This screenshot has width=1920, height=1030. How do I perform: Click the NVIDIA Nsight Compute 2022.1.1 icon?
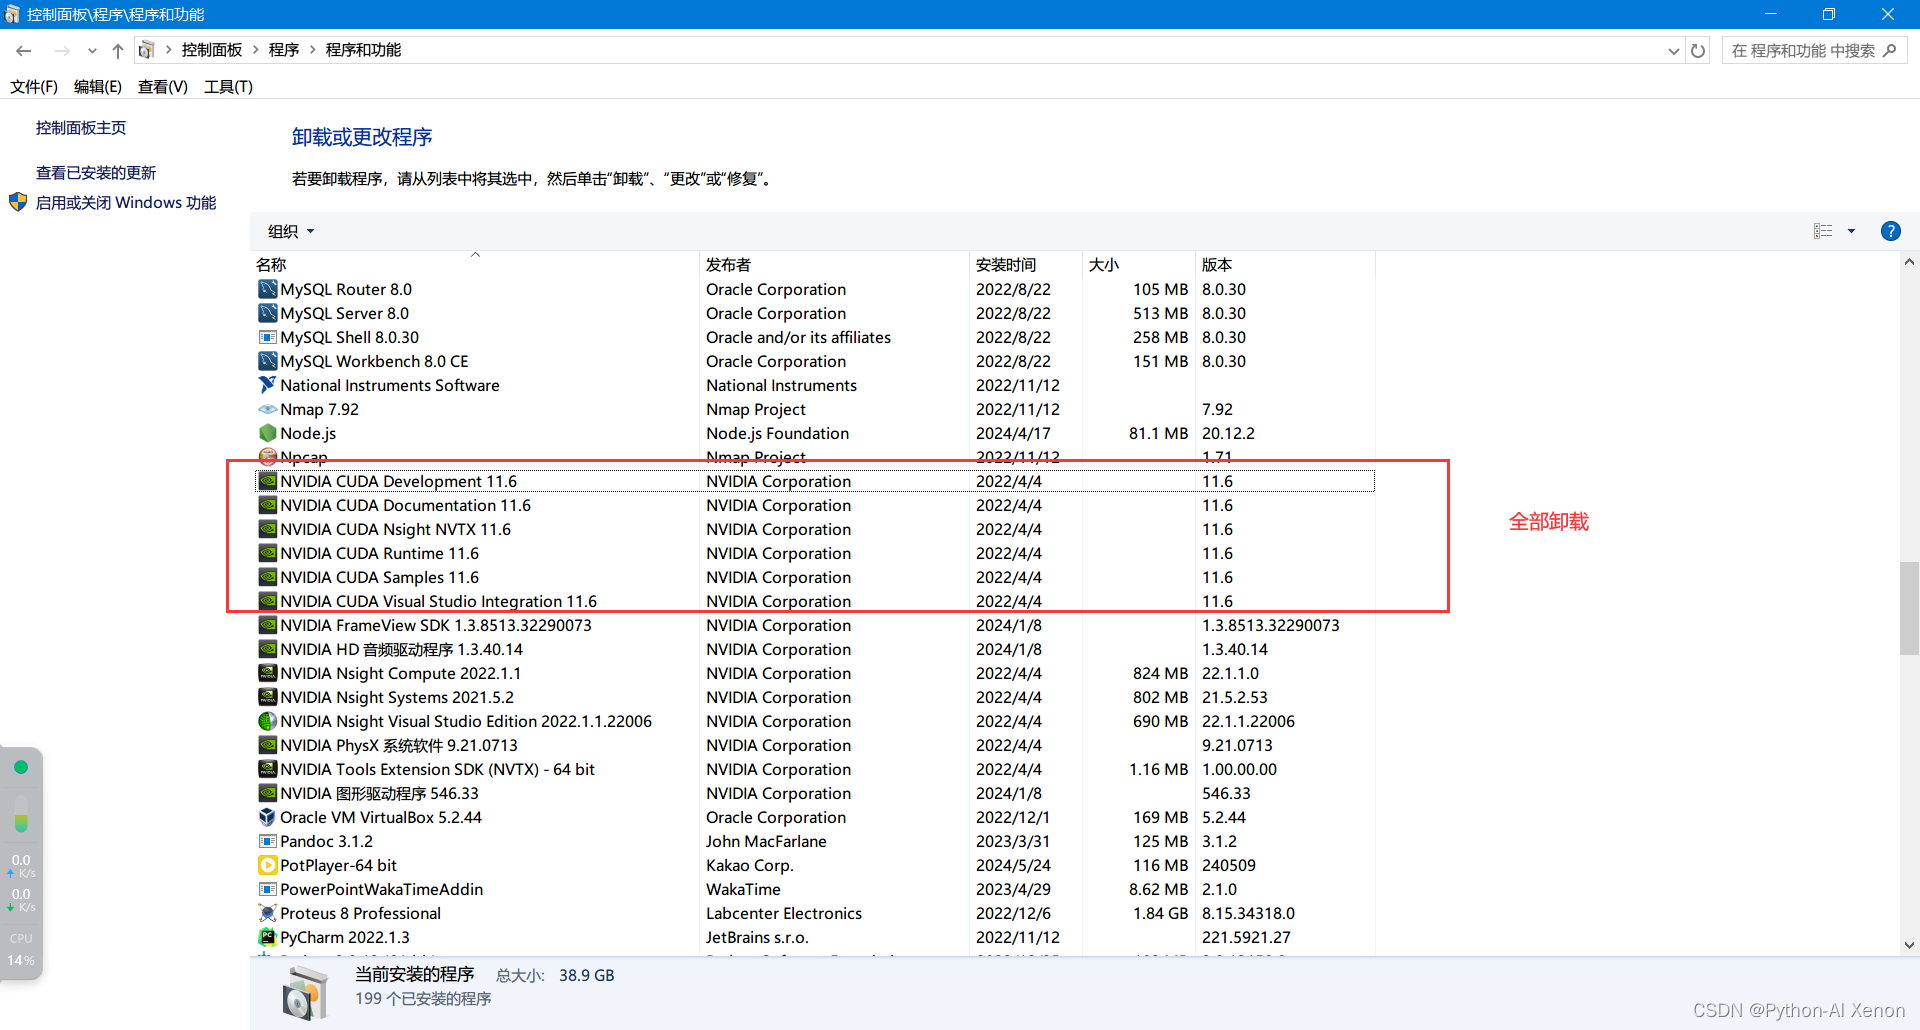tap(267, 673)
